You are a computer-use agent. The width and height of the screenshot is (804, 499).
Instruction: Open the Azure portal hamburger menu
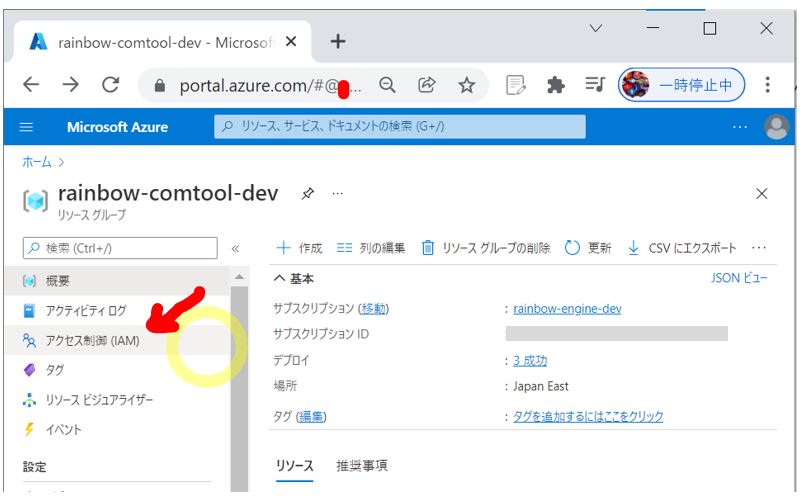(x=26, y=127)
